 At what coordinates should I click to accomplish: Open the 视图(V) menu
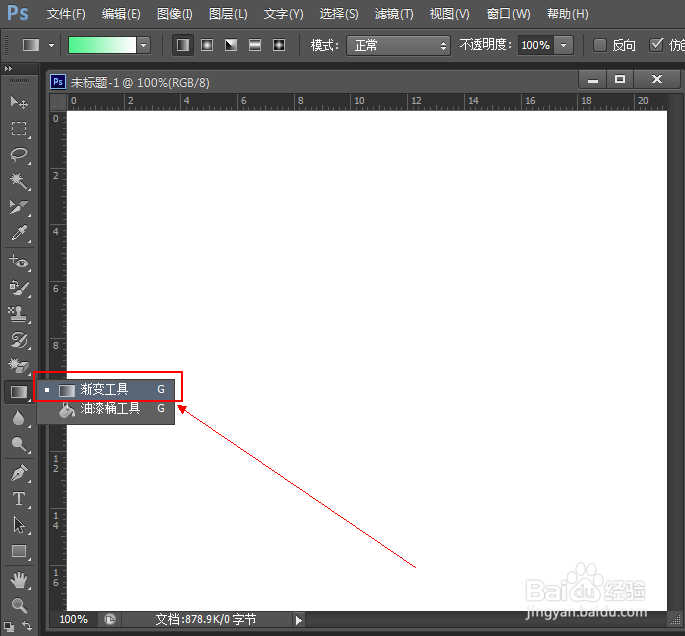(x=449, y=14)
